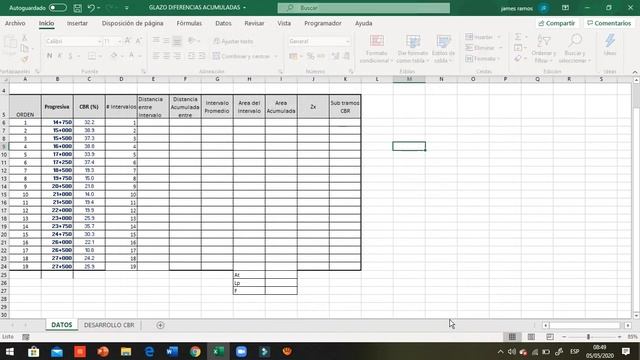This screenshot has width=640, height=360.
Task: Switch to Normal view in status bar
Action: point(512,337)
